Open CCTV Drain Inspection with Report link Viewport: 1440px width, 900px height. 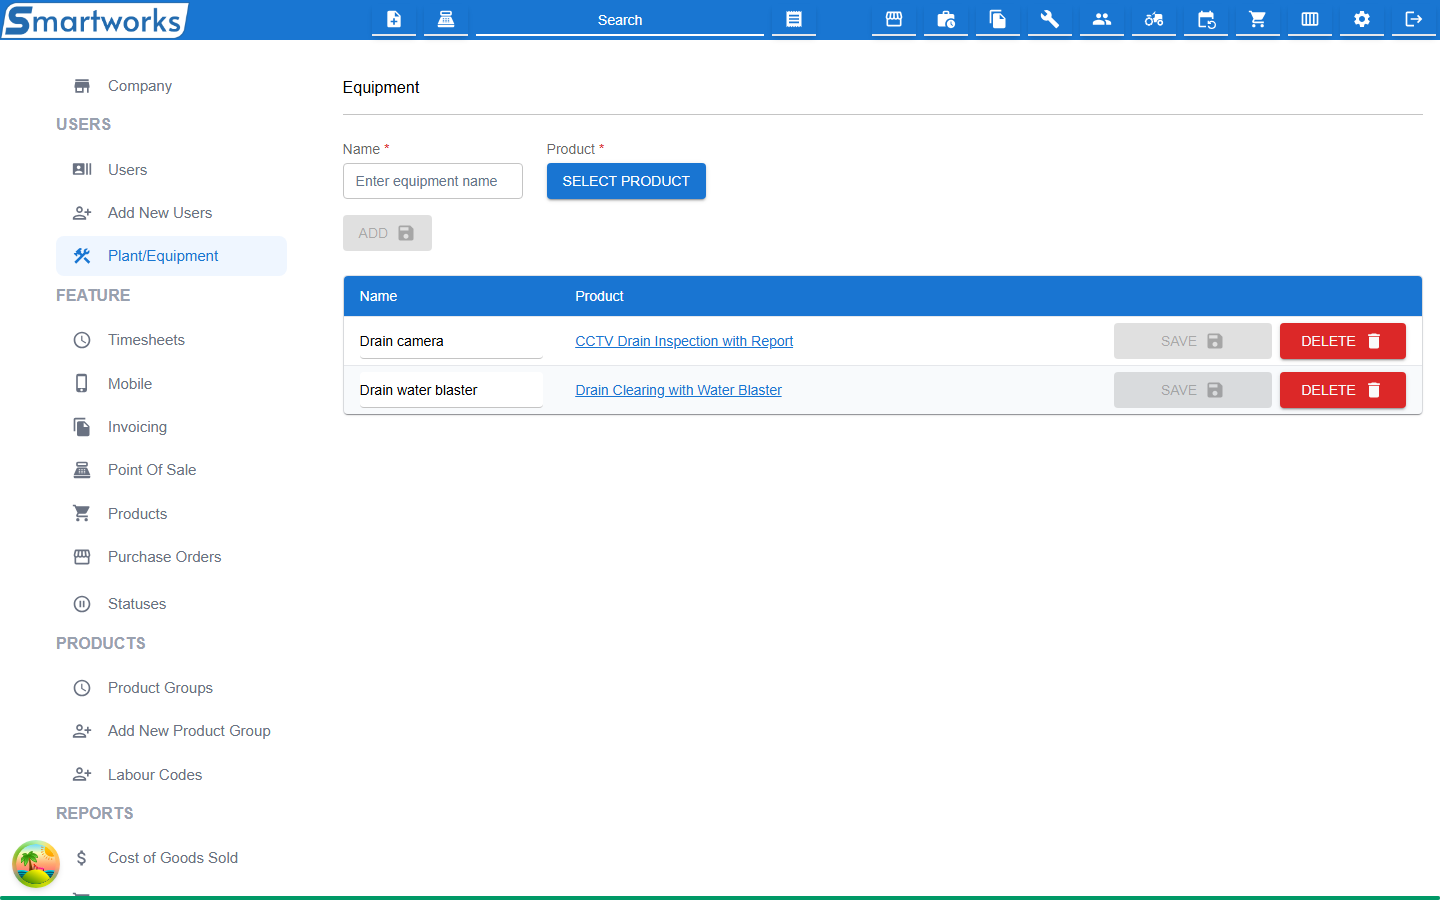pos(684,341)
